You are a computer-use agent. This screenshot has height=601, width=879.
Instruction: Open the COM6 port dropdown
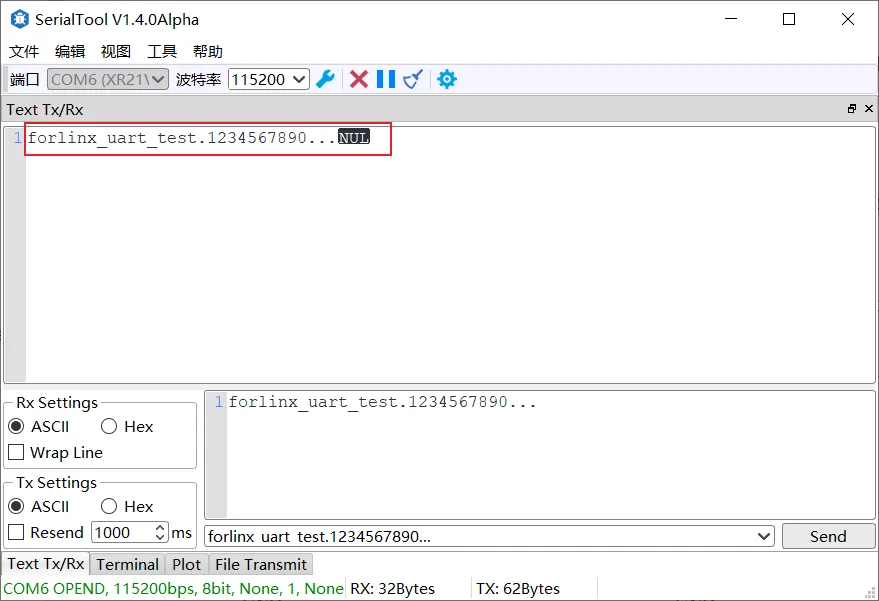tap(108, 79)
